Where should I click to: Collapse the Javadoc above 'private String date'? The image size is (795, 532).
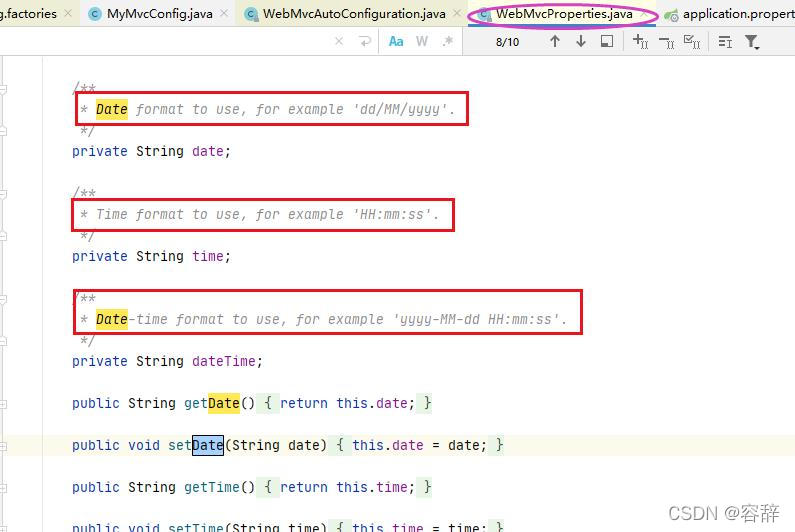click(3, 89)
